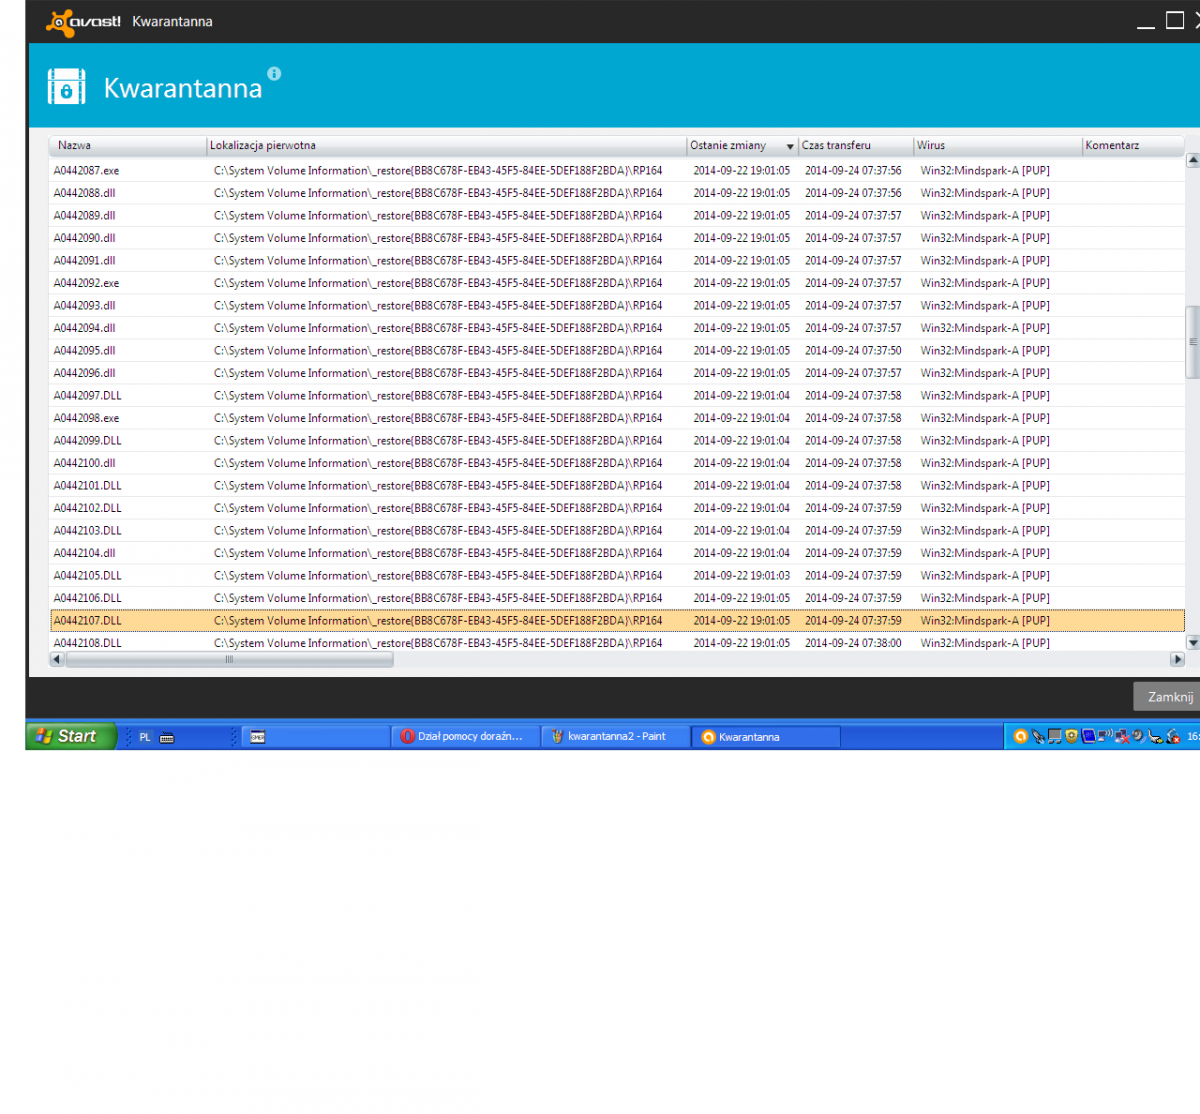Click the vertical scrollbar up arrow
This screenshot has width=1200, height=1114.
[1192, 160]
